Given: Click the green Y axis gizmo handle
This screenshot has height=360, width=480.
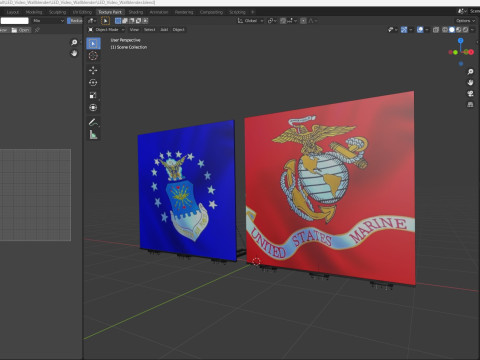Looking at the screenshot, I should point(455,52).
